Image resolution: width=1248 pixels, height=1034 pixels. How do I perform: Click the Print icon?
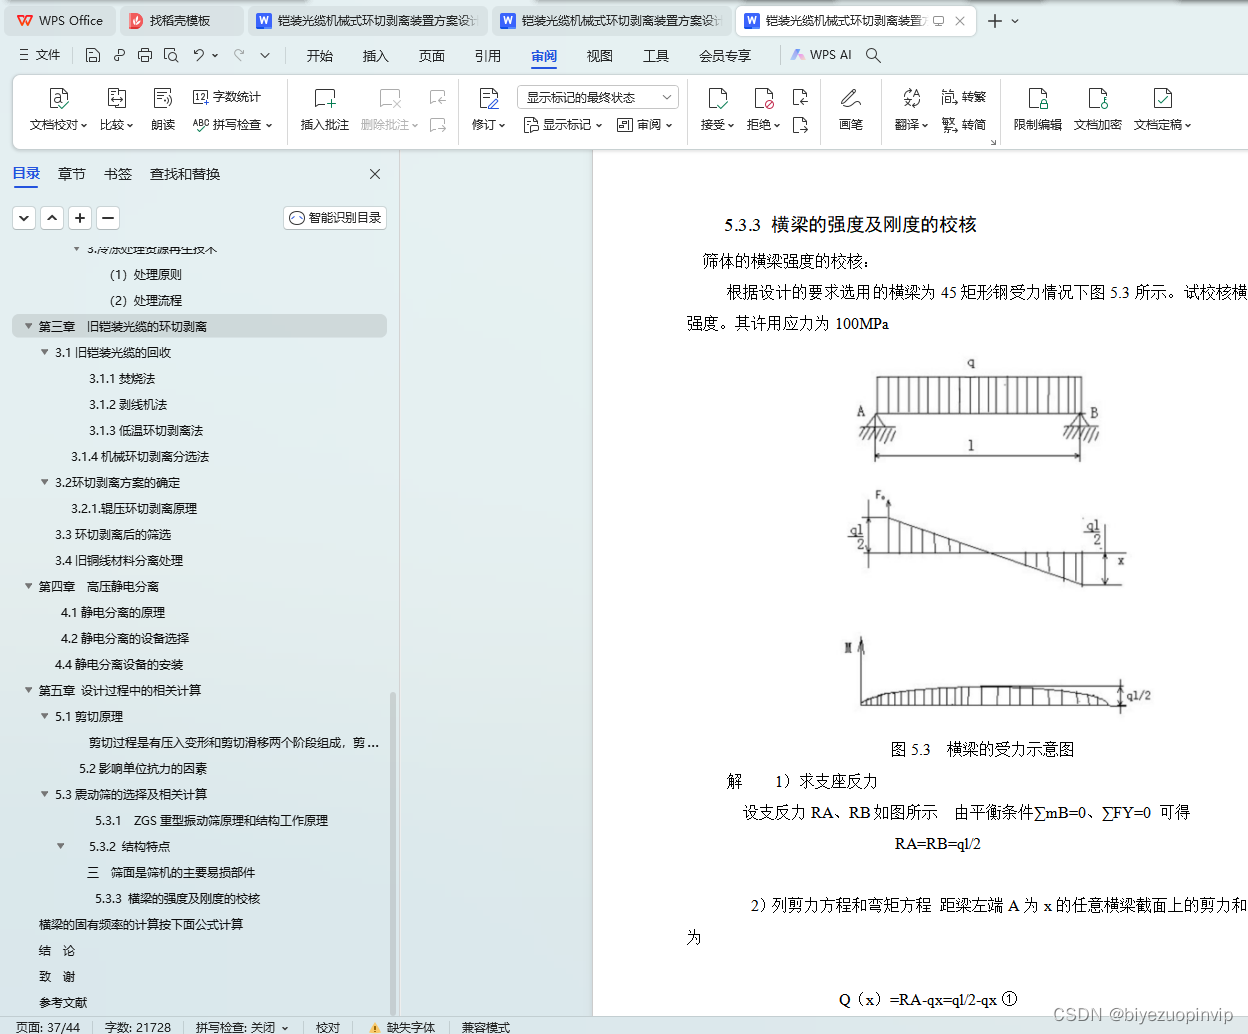tap(145, 55)
